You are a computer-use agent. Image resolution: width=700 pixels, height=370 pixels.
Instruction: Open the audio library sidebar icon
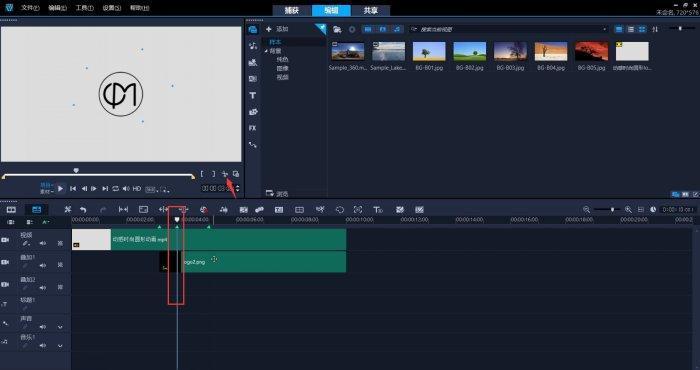253,46
